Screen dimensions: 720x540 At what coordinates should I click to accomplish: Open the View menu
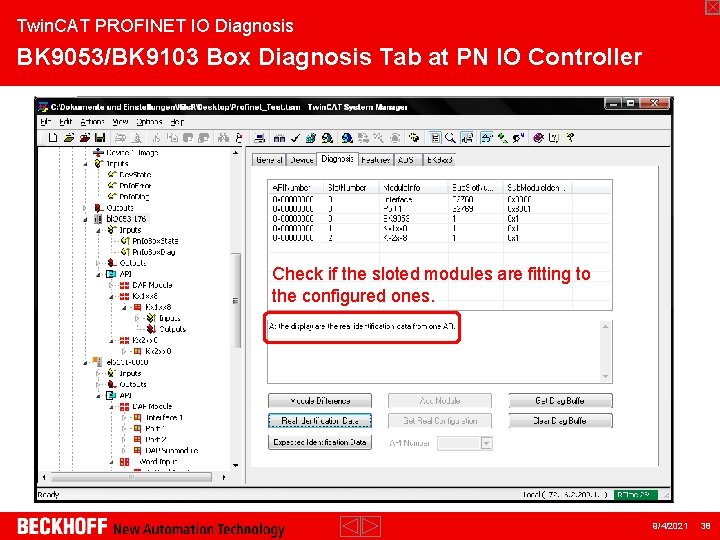(120, 122)
